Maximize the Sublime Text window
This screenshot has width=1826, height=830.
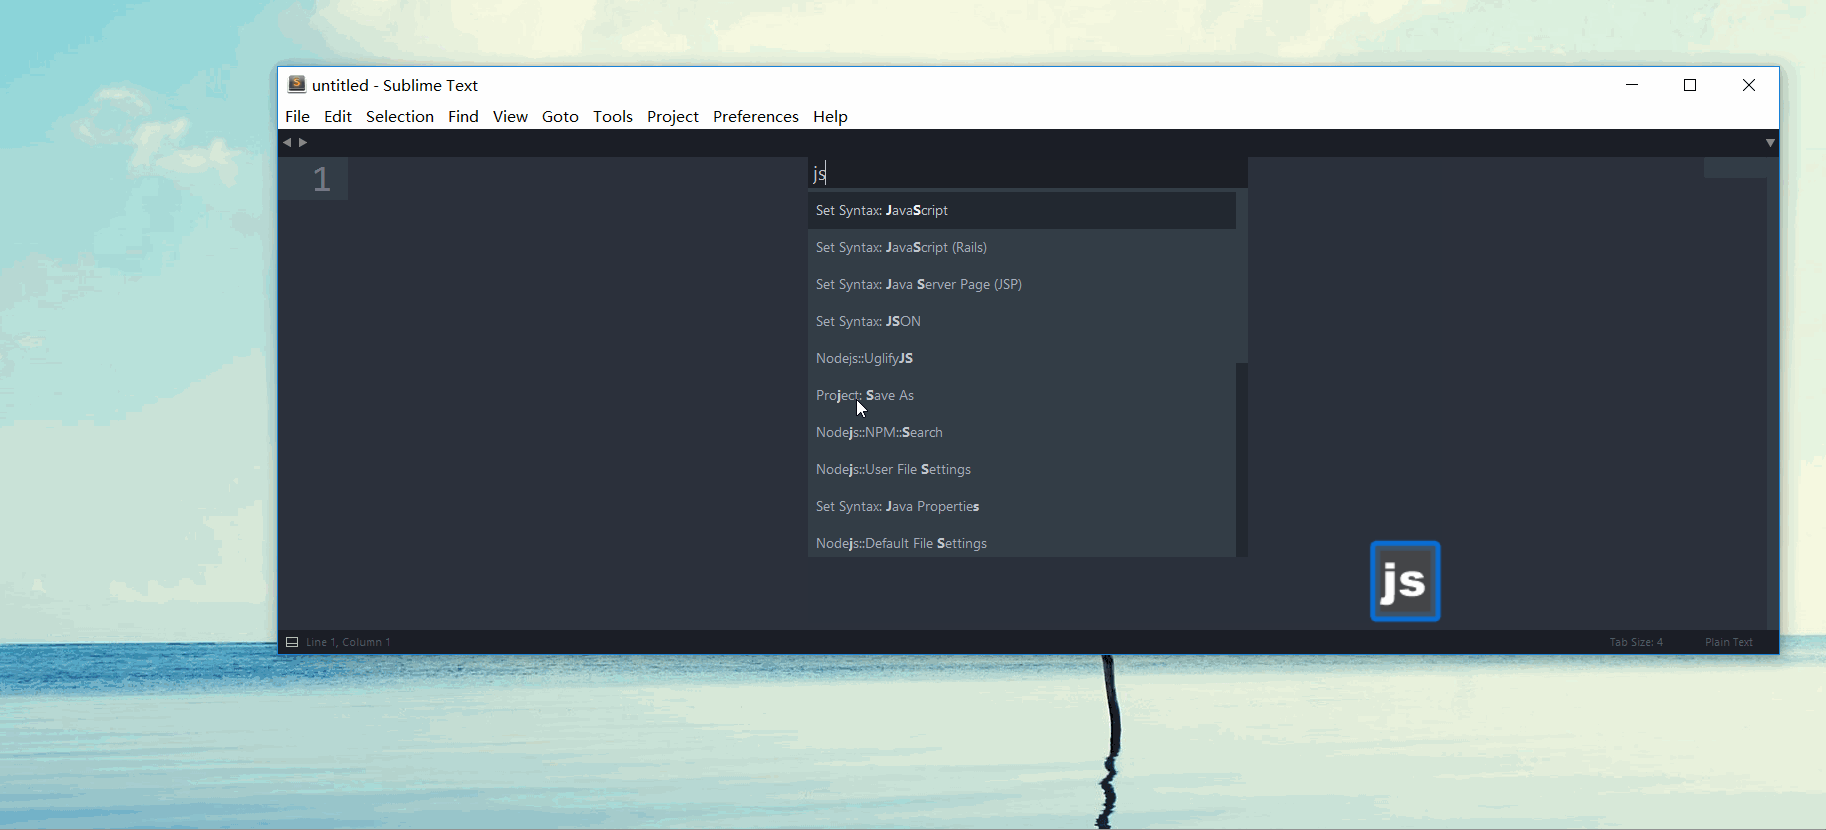coord(1690,85)
